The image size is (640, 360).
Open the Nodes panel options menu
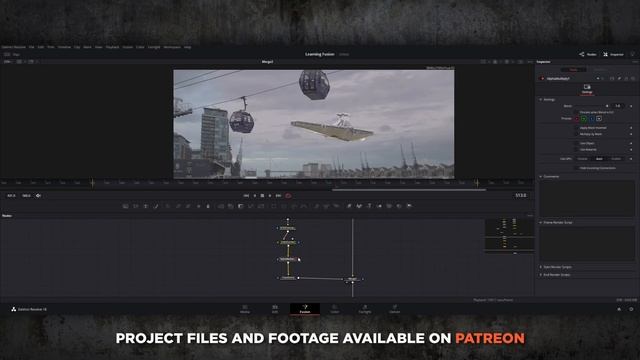(530, 216)
